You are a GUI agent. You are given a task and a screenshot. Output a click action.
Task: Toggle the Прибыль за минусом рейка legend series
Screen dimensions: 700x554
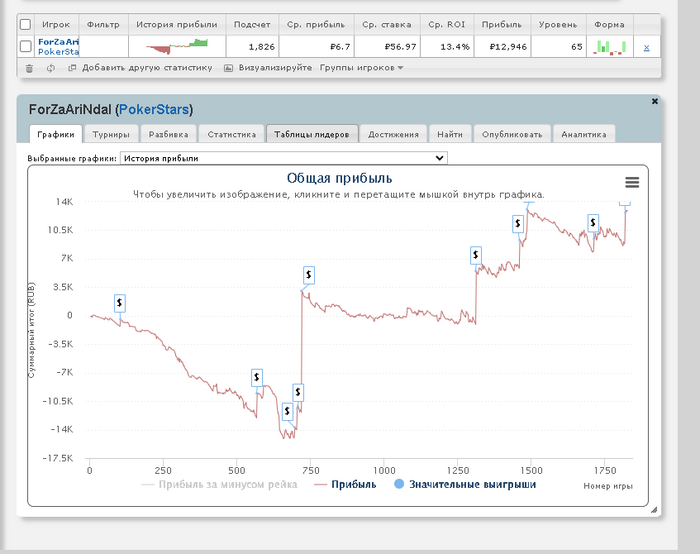(x=219, y=484)
